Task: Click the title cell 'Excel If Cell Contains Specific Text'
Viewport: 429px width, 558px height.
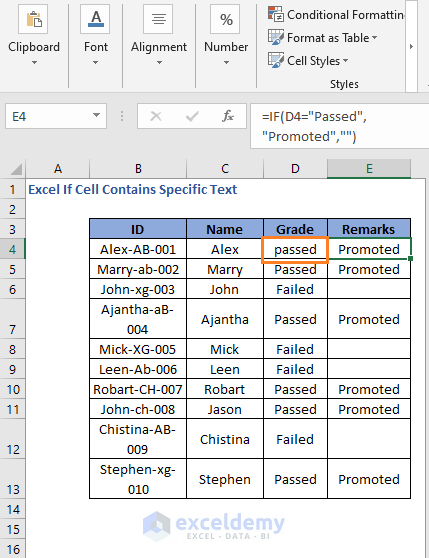Action: pyautogui.click(x=132, y=189)
